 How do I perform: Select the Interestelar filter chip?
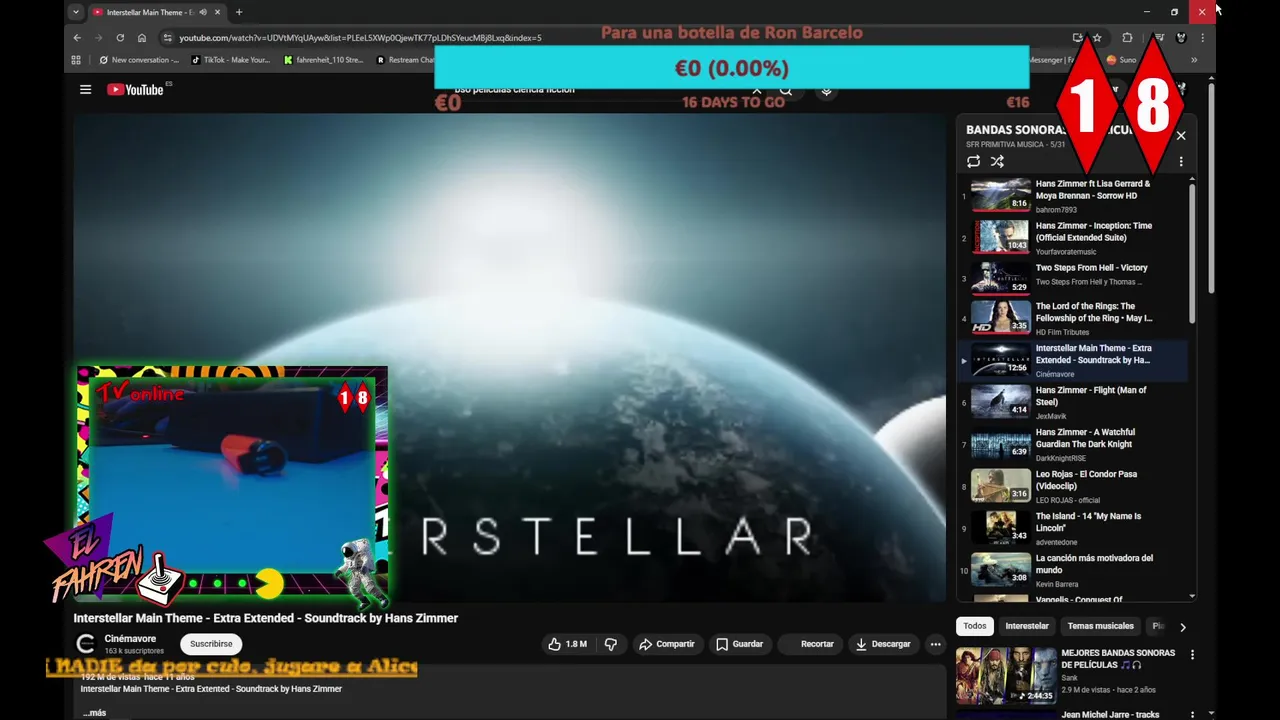[1027, 626]
